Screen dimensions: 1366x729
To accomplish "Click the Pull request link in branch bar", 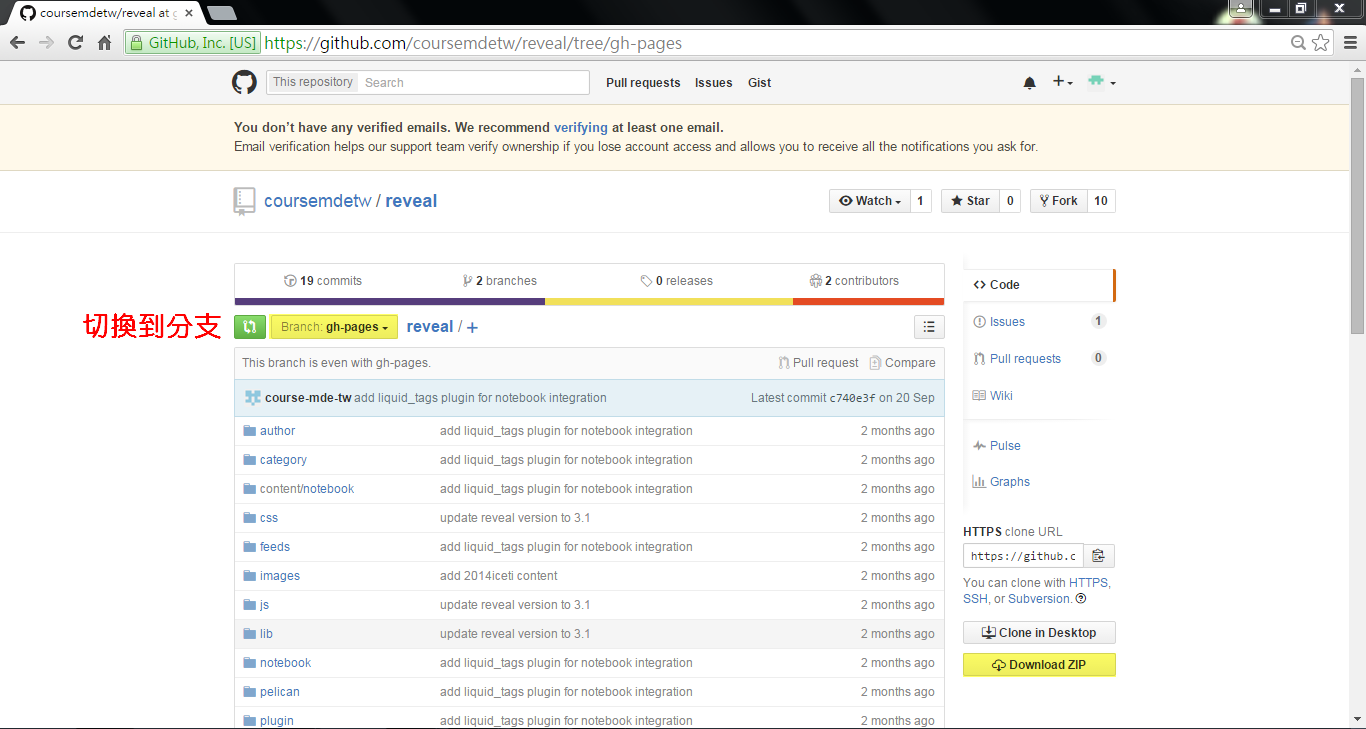I will point(818,363).
